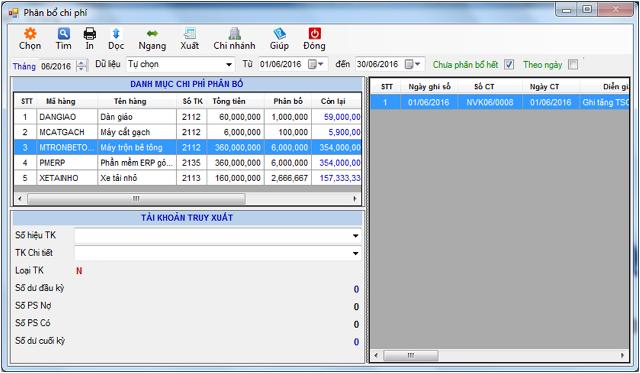Screen dimensions: 640x373
Task: Click the Xuất export icon
Action: coord(190,33)
